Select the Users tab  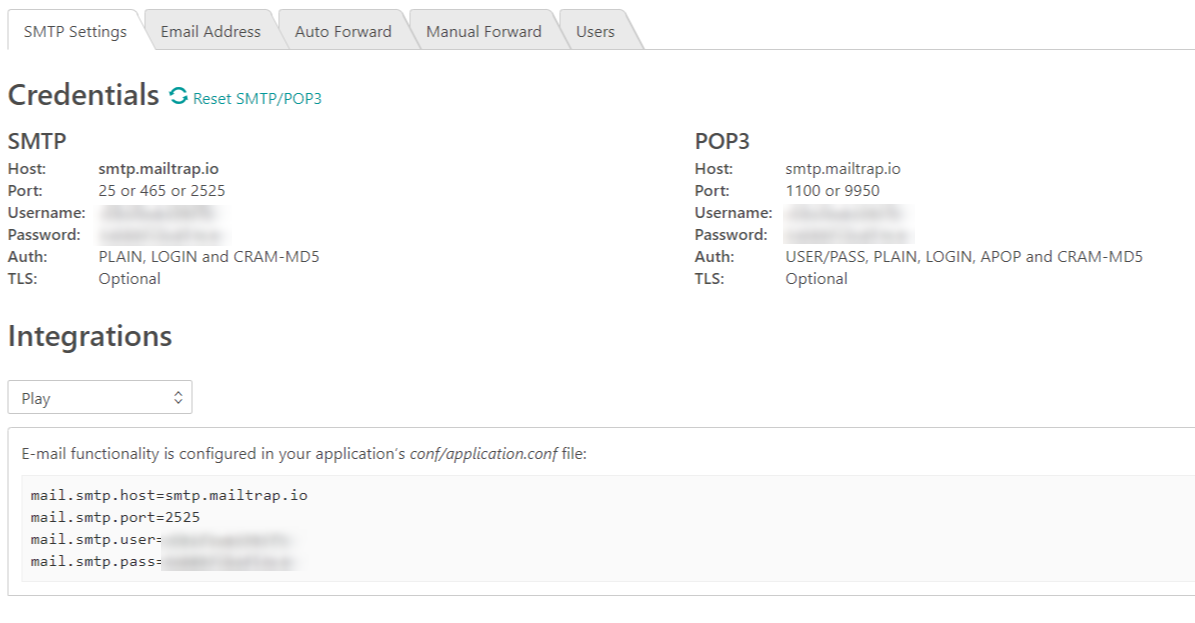click(595, 31)
